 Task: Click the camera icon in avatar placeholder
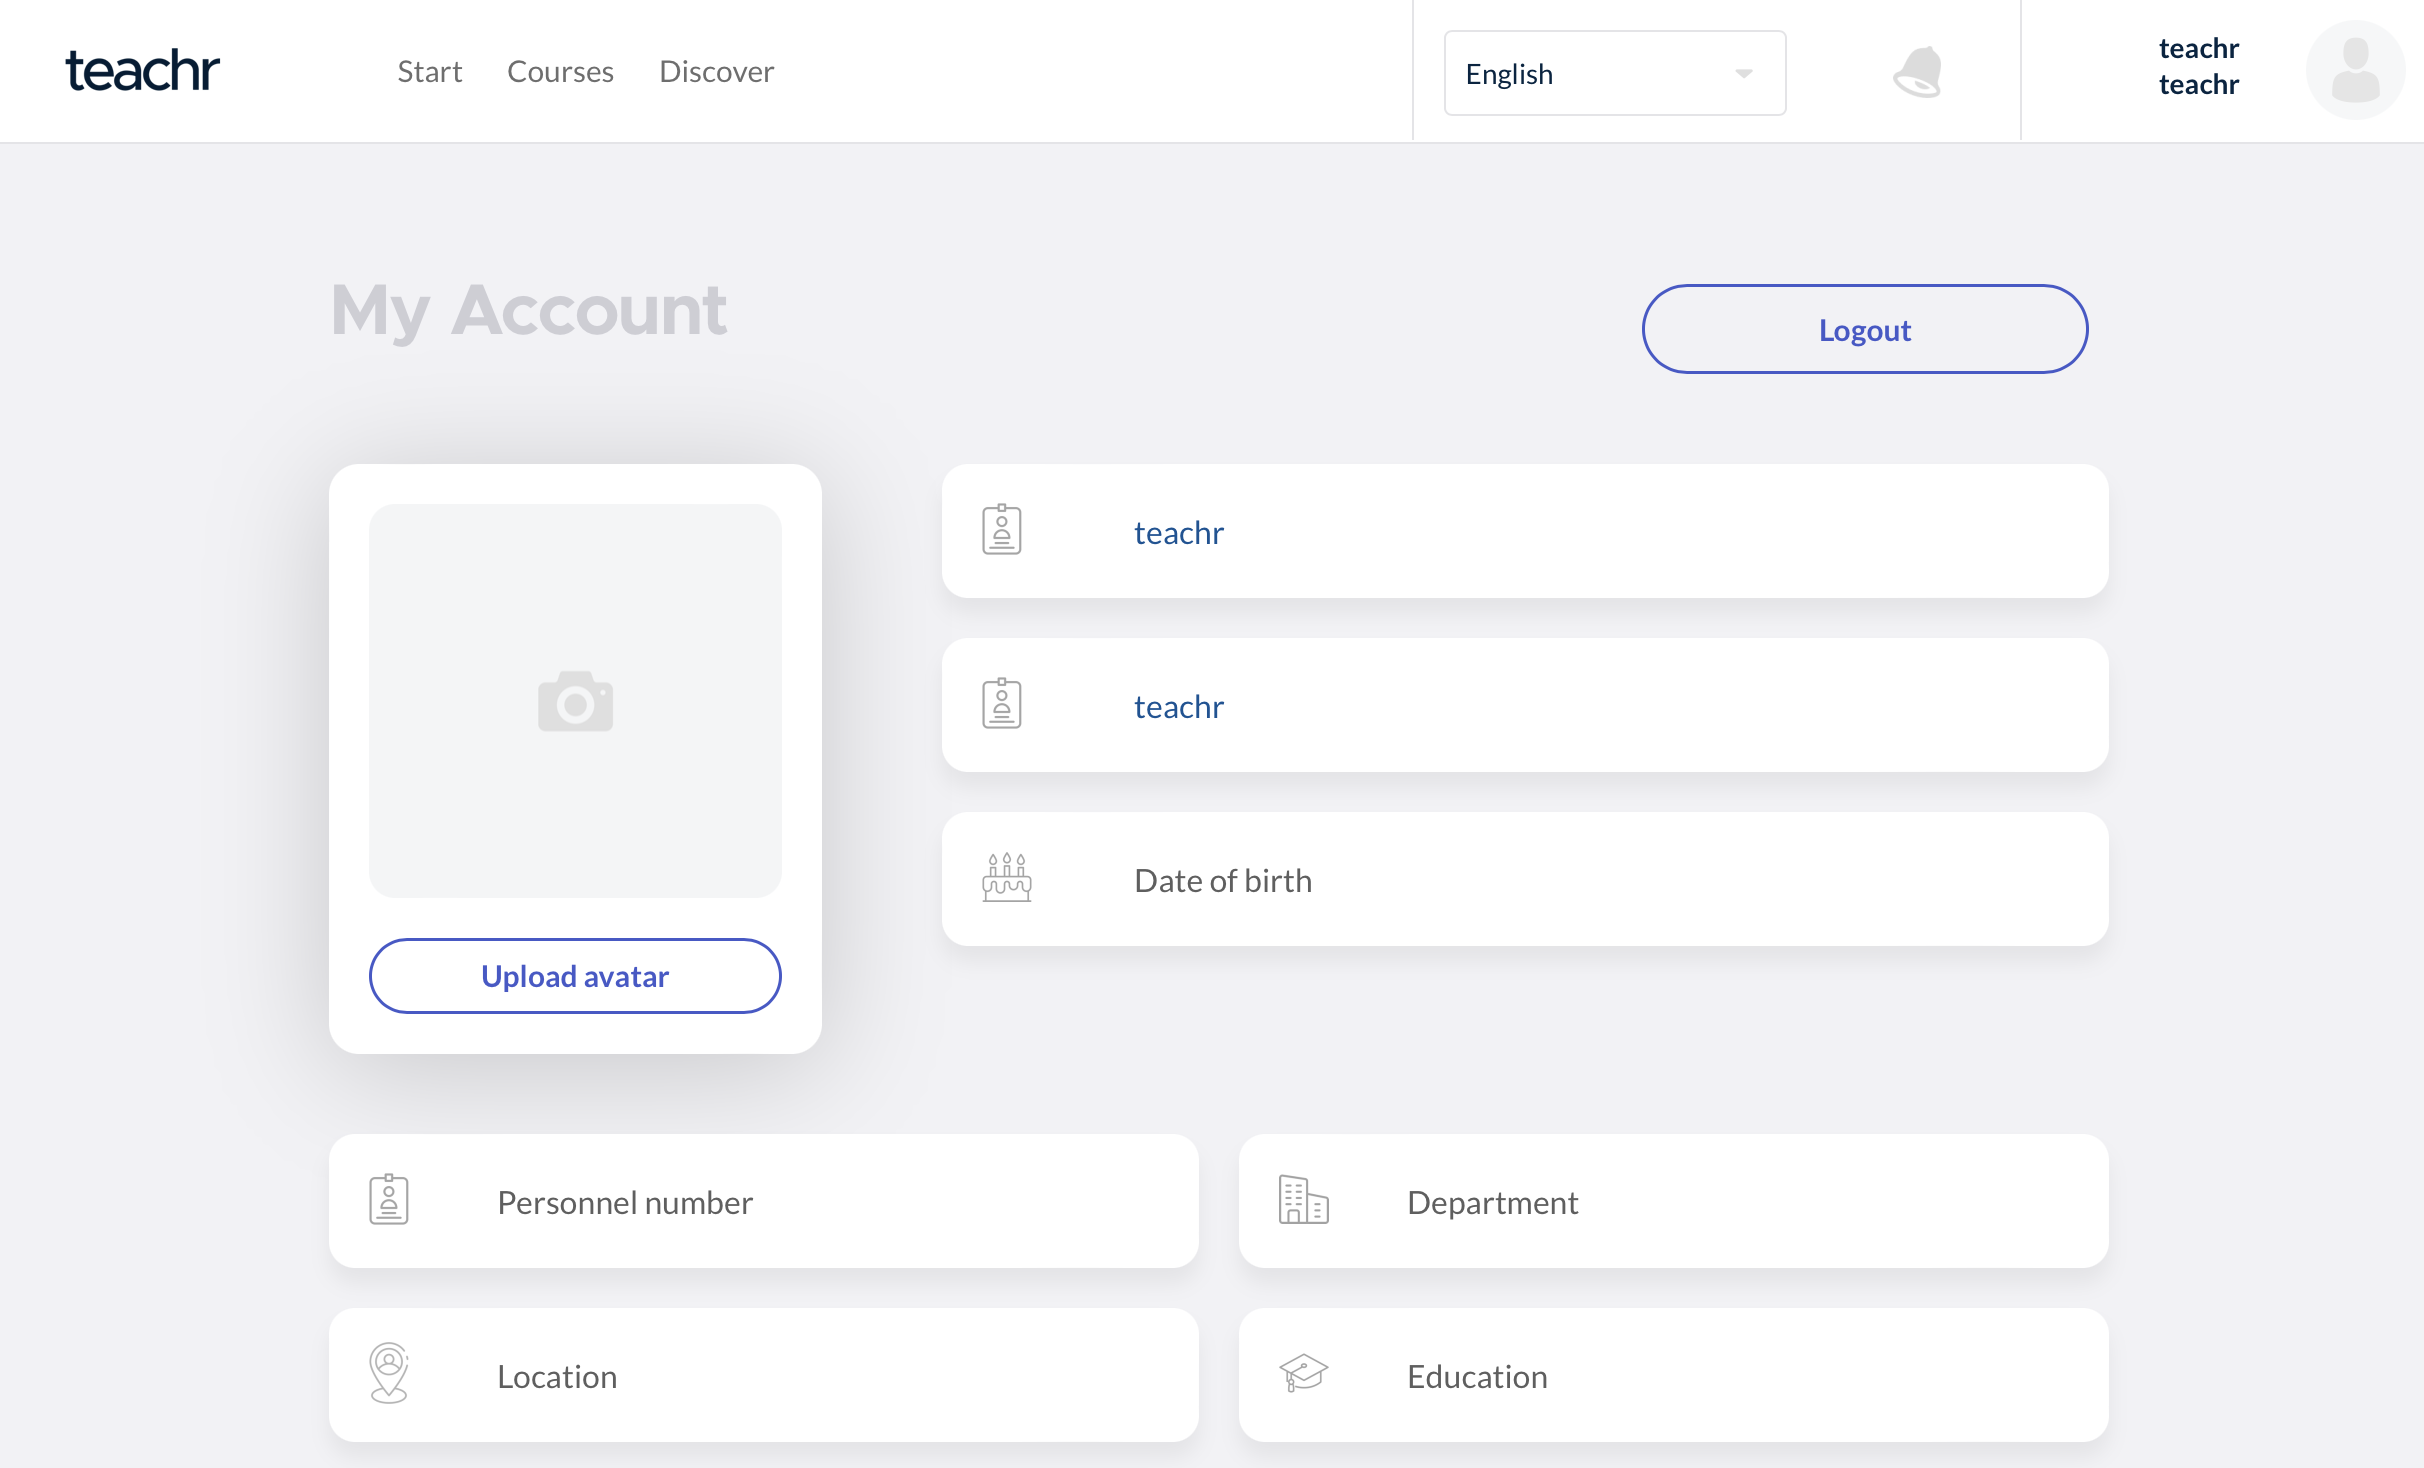click(575, 701)
